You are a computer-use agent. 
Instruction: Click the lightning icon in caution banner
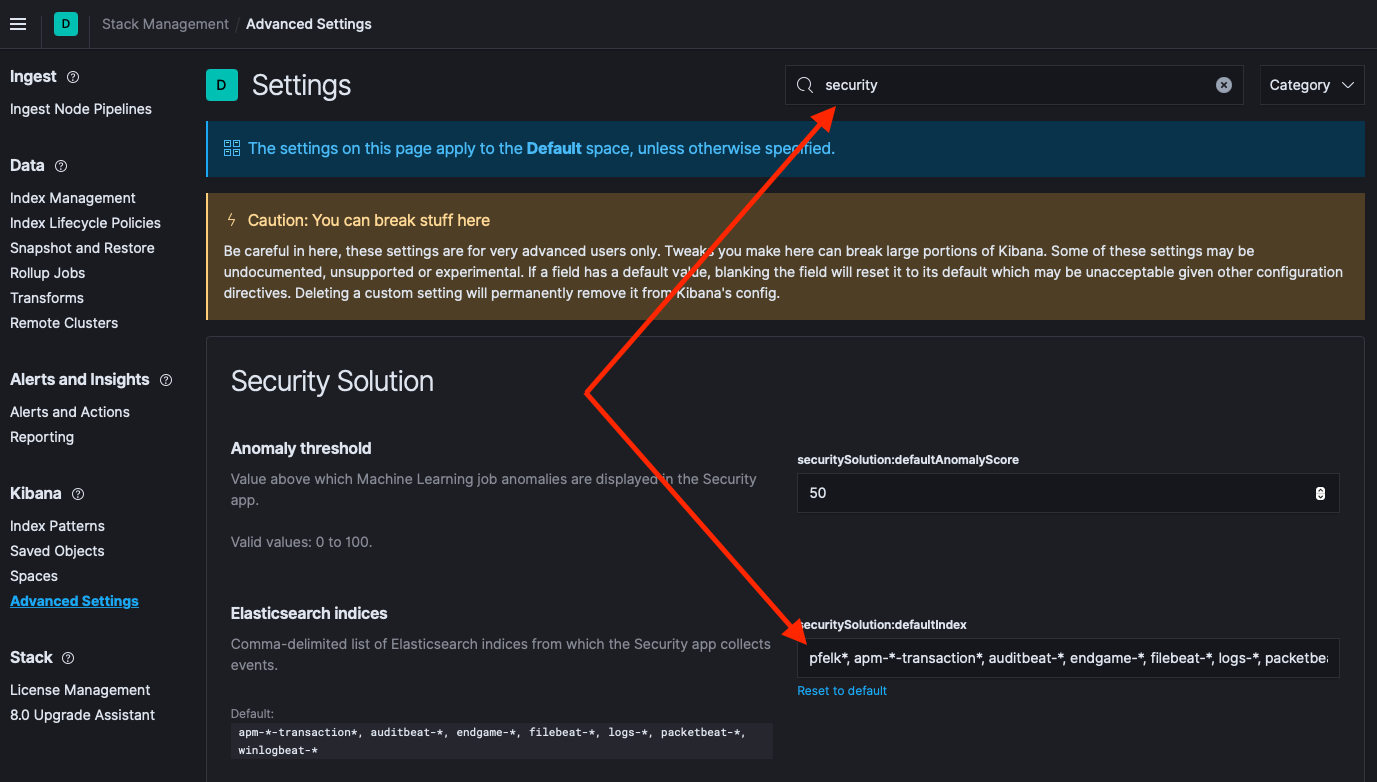click(x=232, y=220)
